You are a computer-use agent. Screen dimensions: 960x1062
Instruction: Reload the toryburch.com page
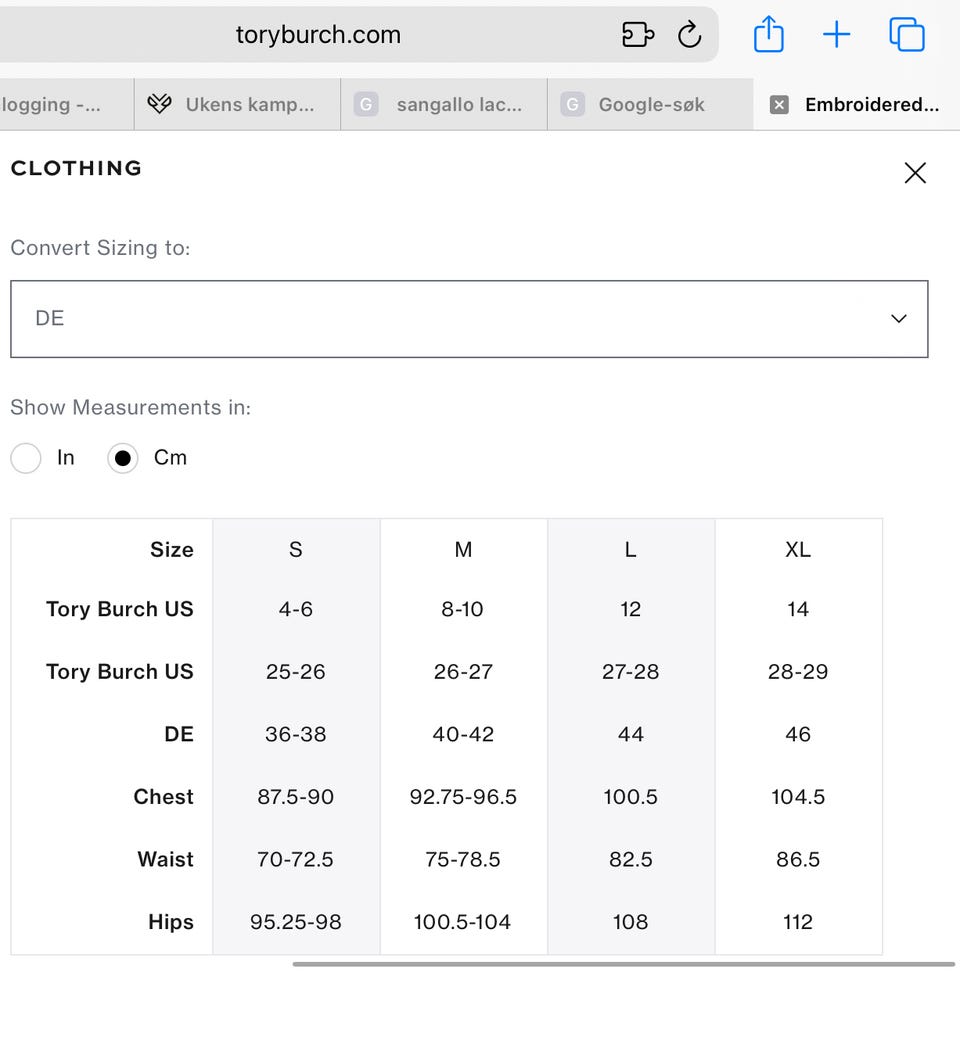[x=690, y=35]
